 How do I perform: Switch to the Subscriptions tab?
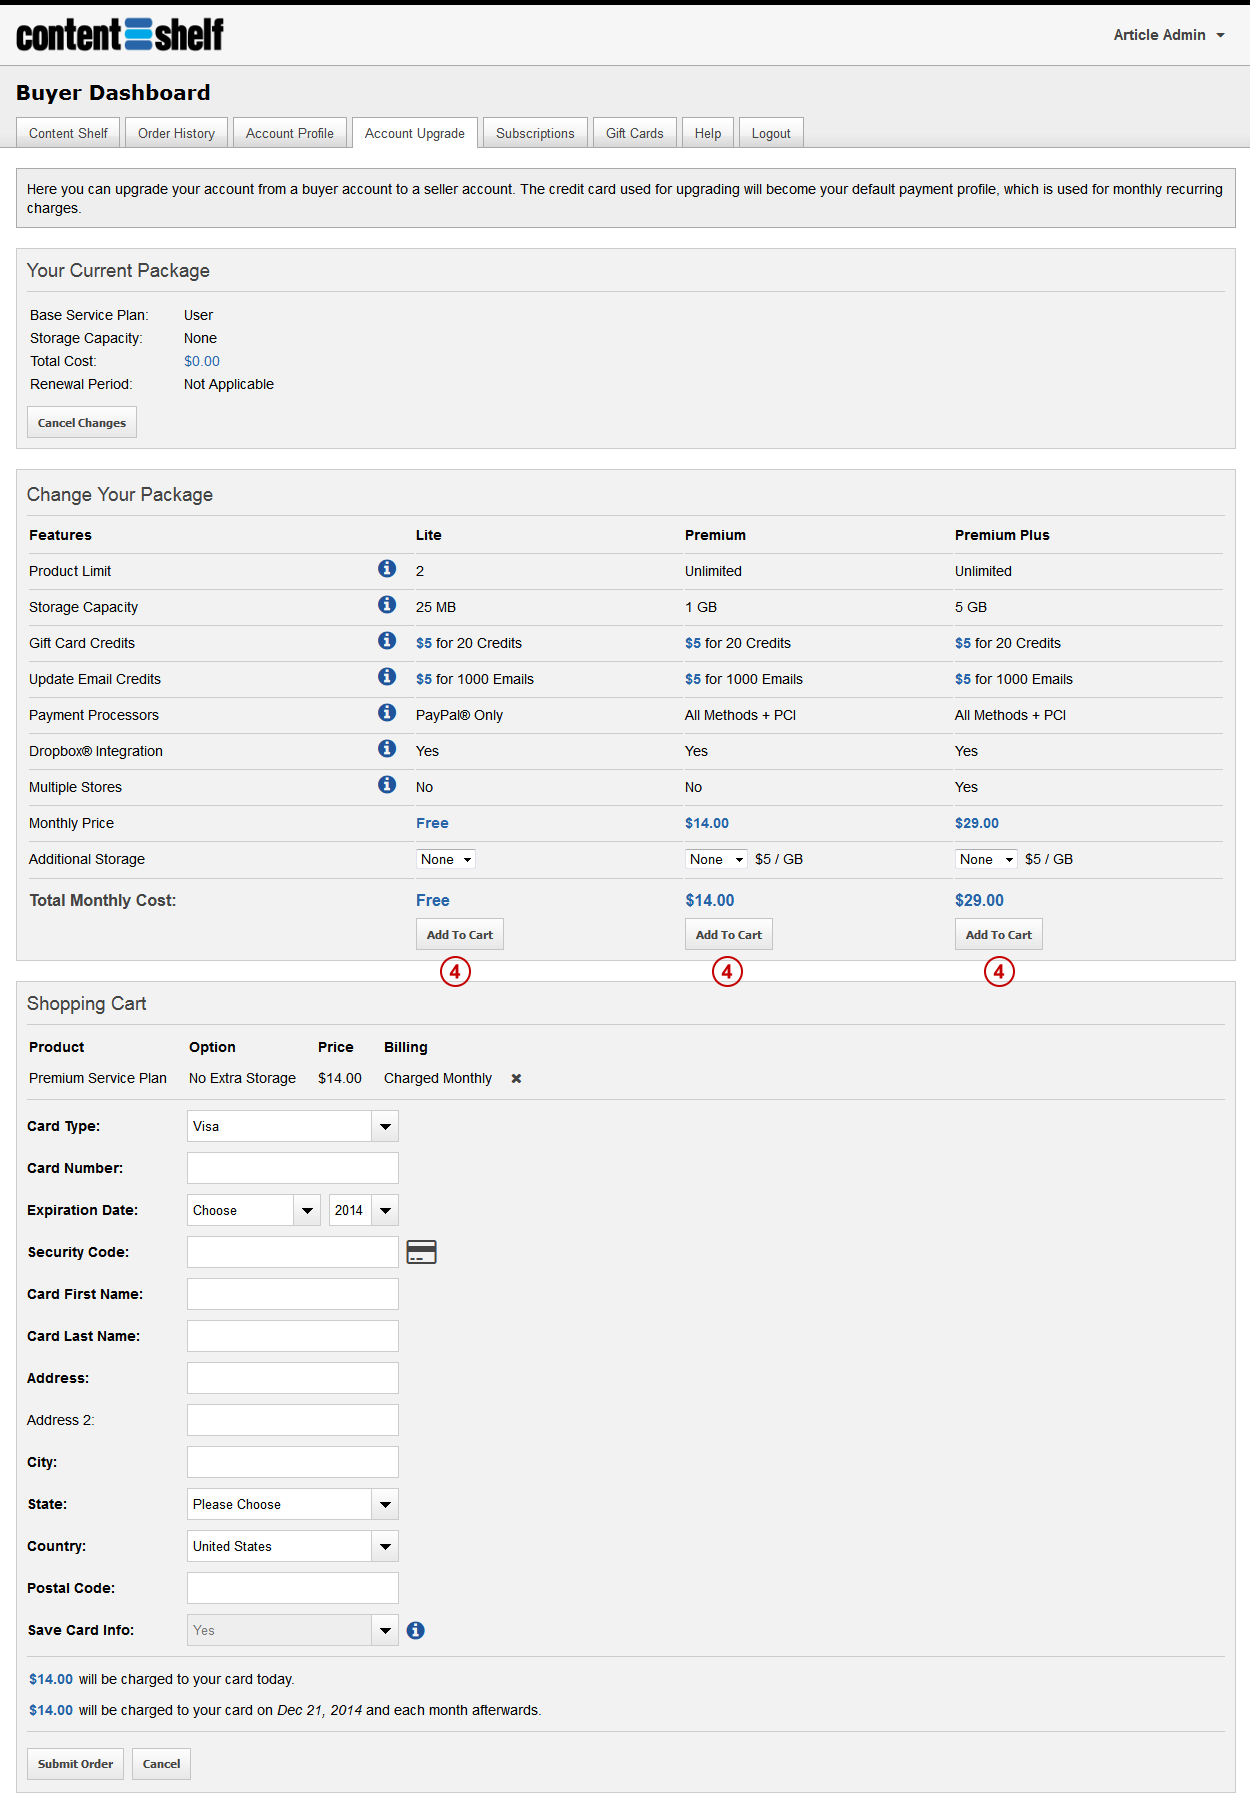(535, 133)
